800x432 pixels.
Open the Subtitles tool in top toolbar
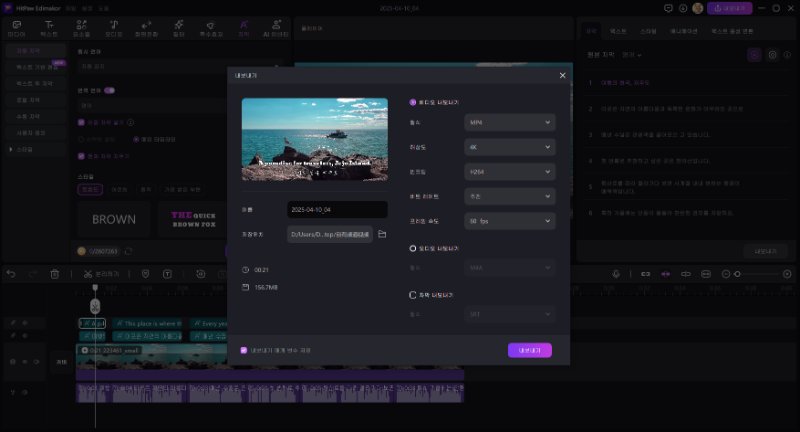point(243,29)
